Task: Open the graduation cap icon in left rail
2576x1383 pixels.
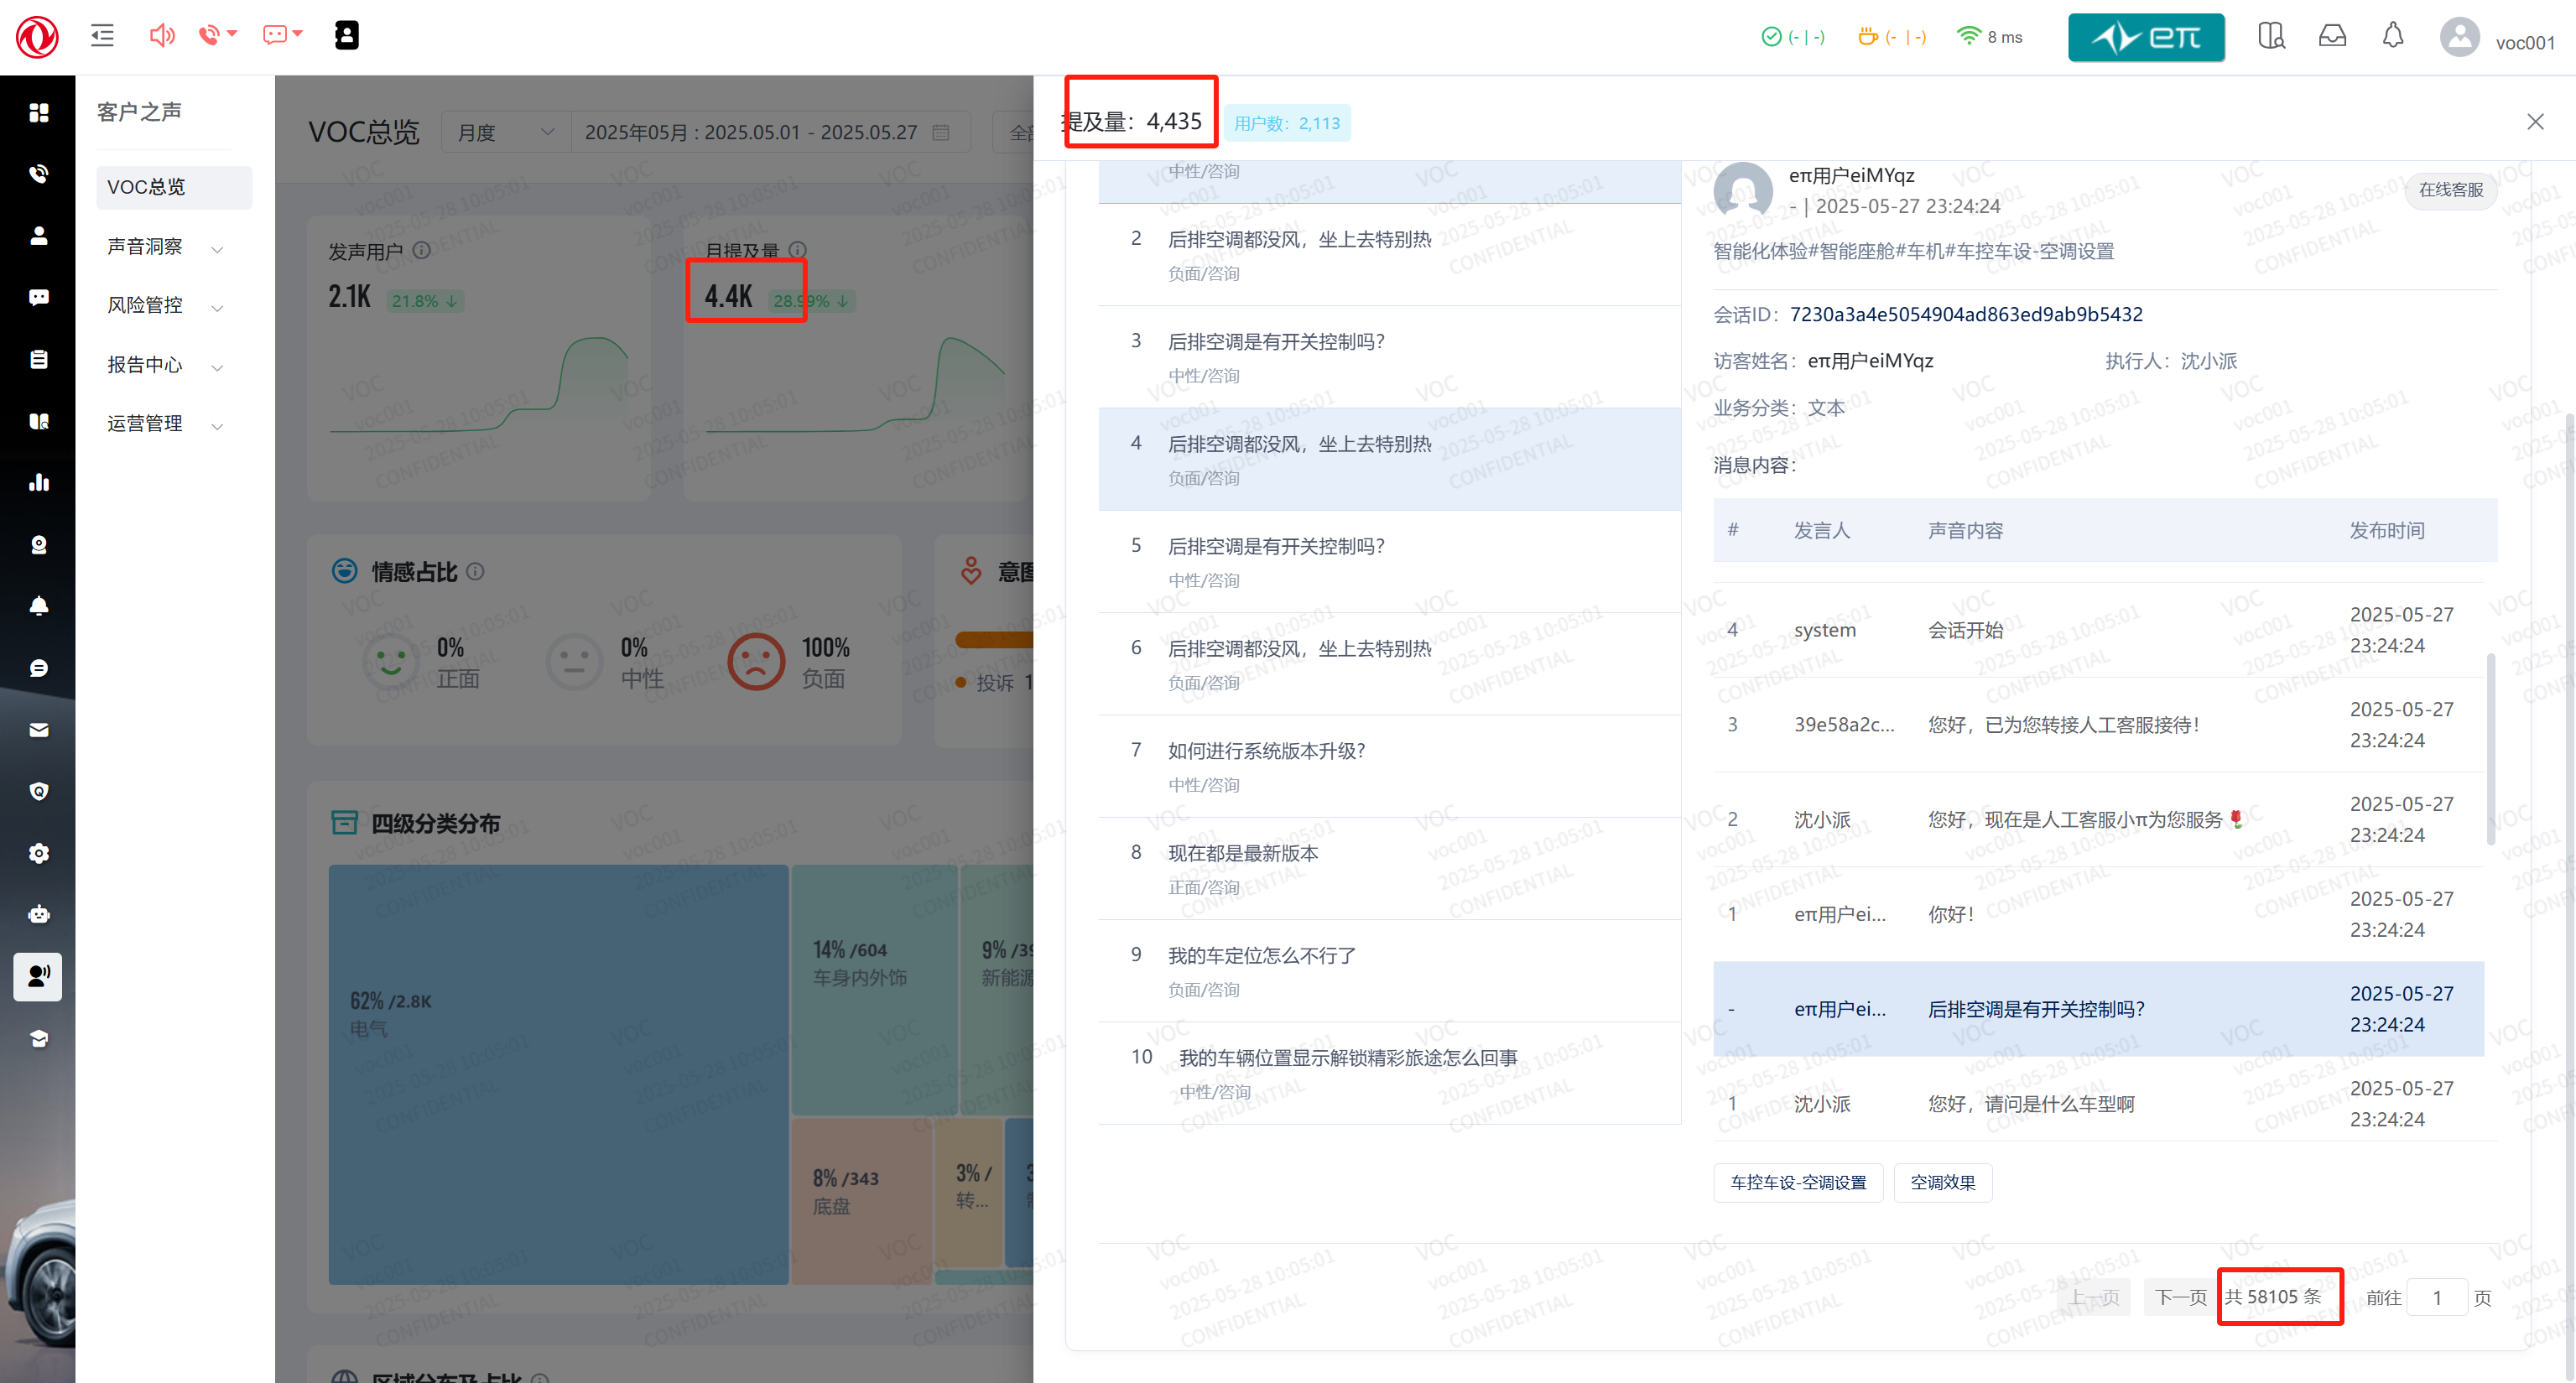Action: click(x=39, y=1039)
